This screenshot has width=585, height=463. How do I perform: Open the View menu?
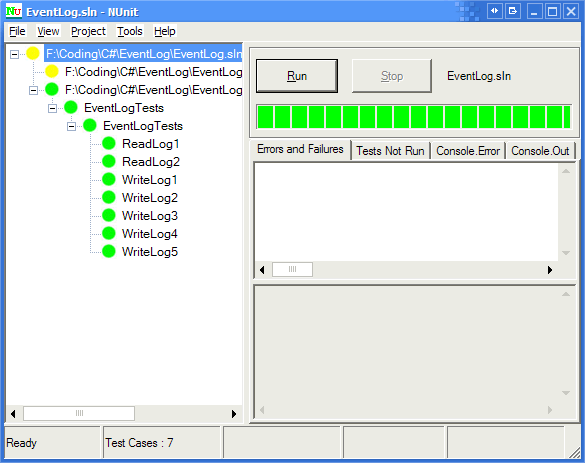pos(48,31)
